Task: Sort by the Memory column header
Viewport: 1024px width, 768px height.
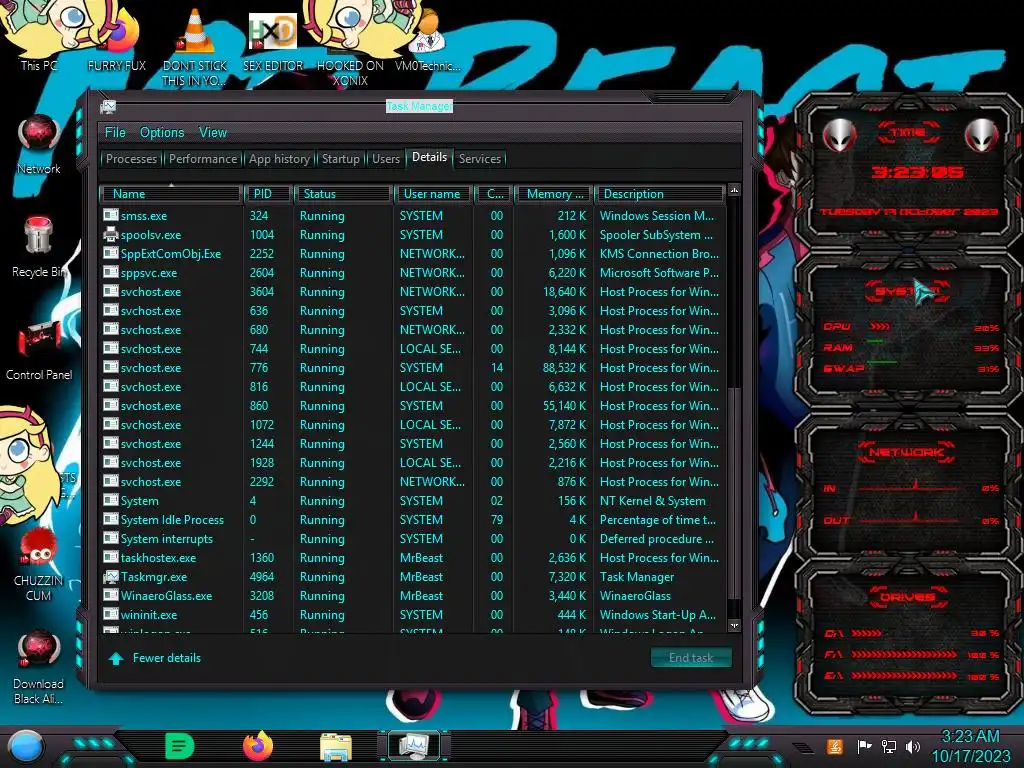Action: (x=553, y=194)
